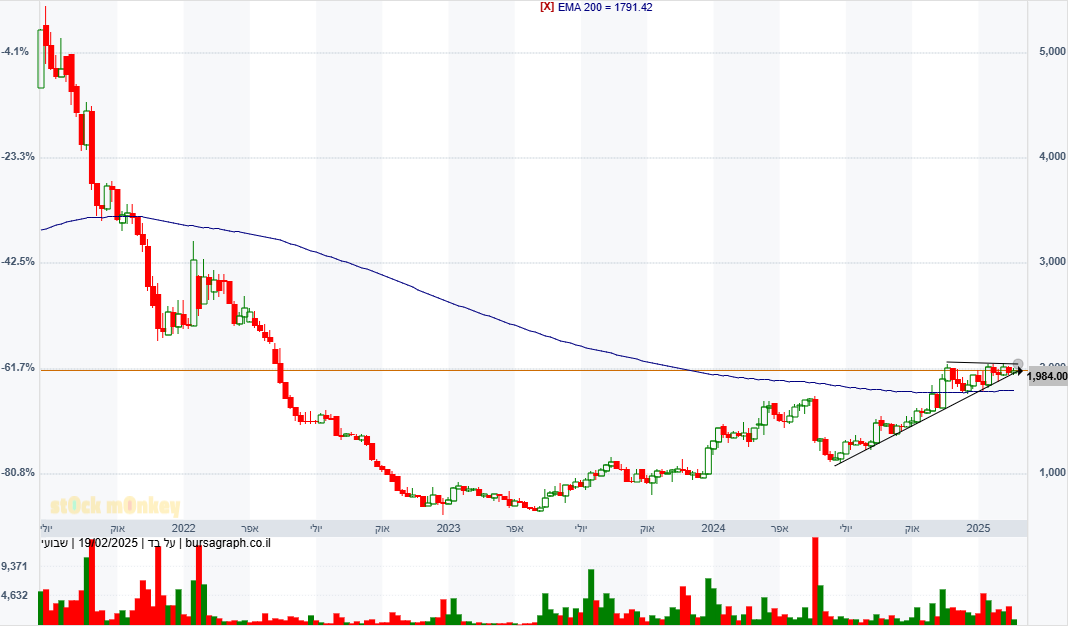The height and width of the screenshot is (626, 1068).
Task: Click the 2025 year label on time axis
Action: [x=978, y=528]
